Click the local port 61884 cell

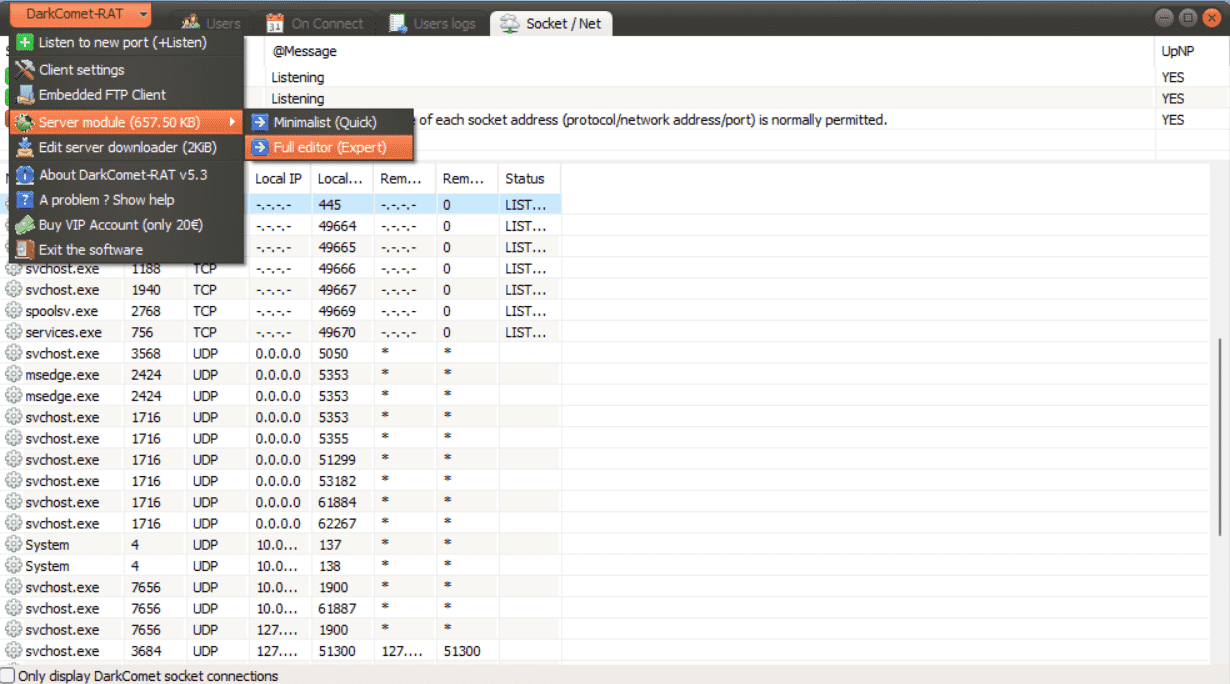pos(343,502)
